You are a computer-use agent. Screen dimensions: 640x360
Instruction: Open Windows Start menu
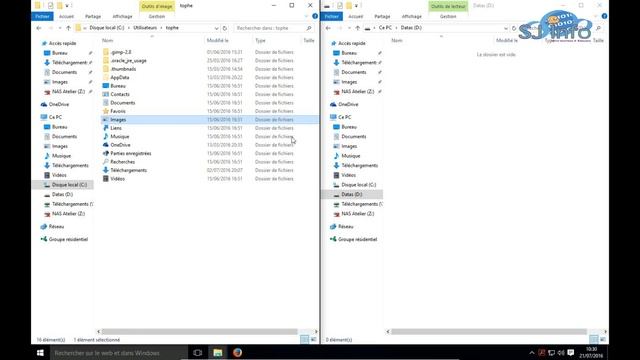(x=40, y=353)
